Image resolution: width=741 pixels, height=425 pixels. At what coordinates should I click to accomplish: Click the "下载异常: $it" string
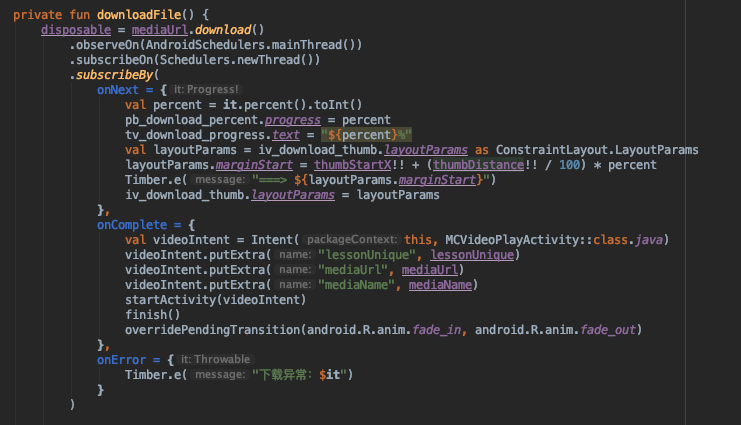(299, 375)
